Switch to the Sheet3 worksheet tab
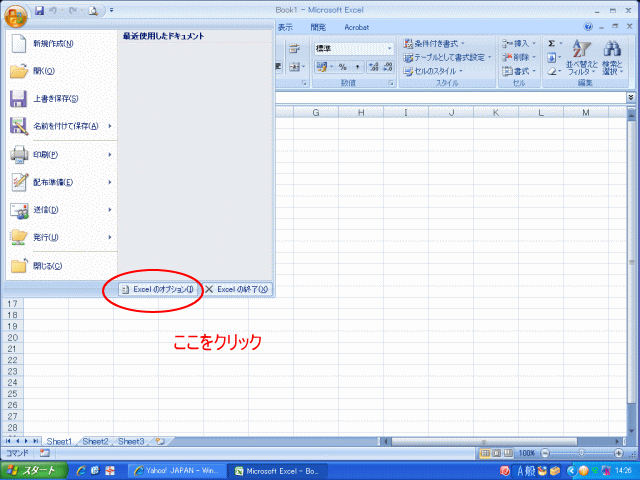 tap(131, 441)
